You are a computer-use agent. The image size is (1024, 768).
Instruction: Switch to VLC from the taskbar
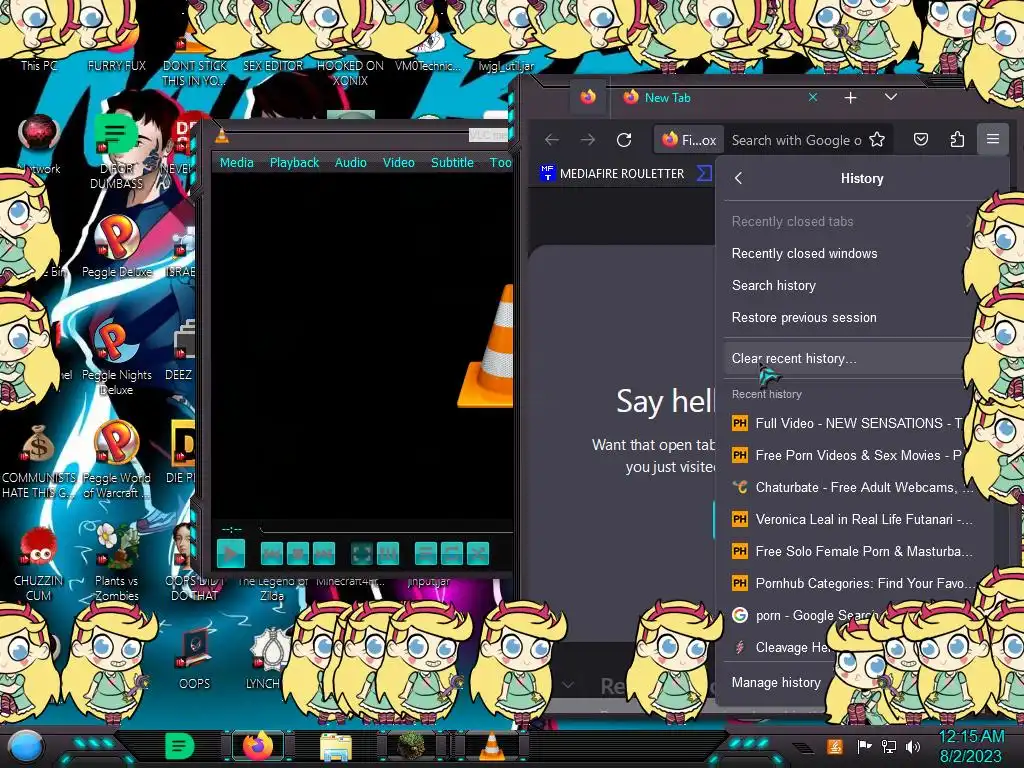point(492,746)
